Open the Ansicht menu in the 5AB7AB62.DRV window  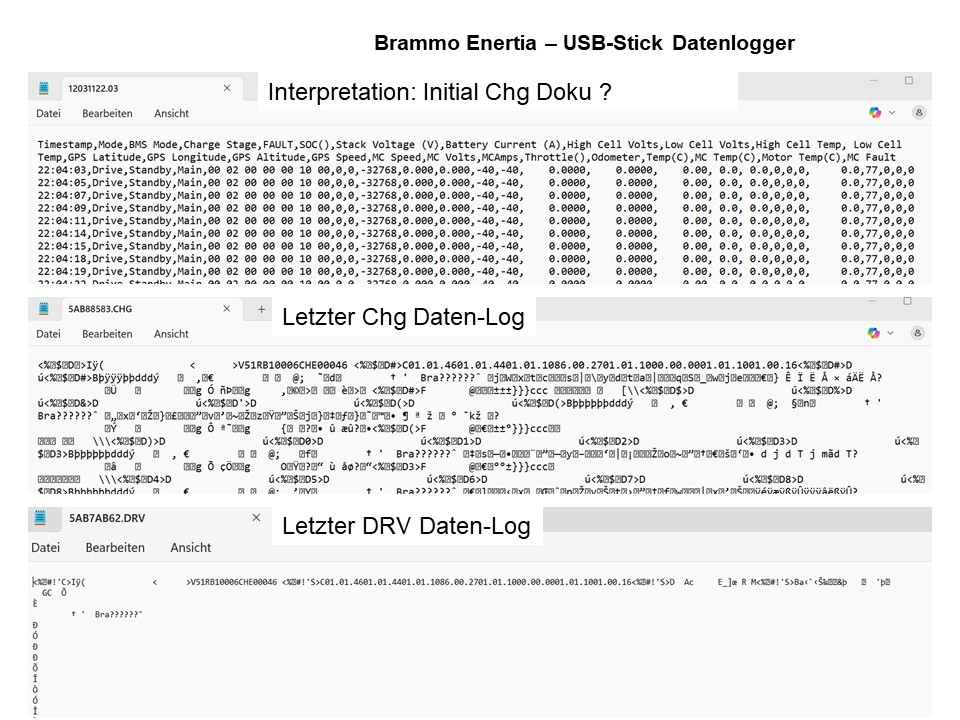pyautogui.click(x=190, y=548)
